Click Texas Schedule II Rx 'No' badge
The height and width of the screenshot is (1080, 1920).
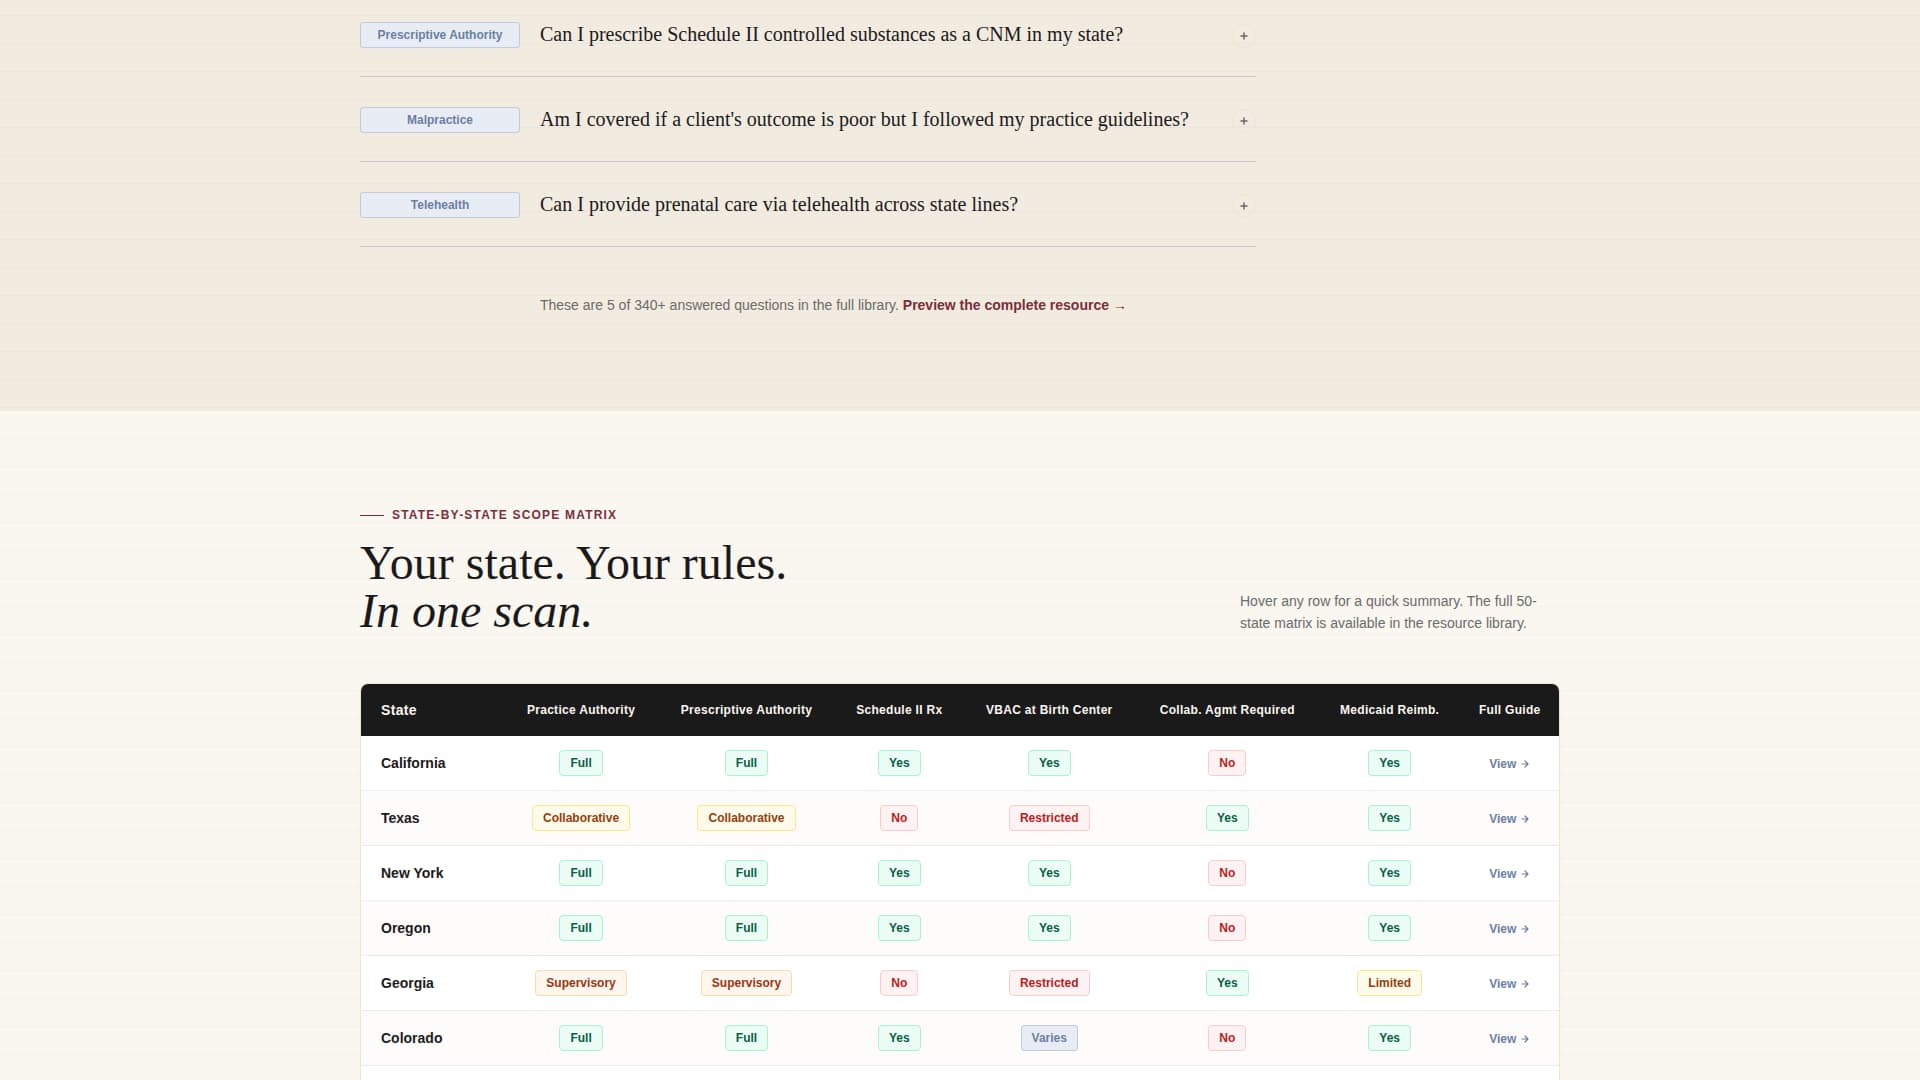(x=899, y=818)
